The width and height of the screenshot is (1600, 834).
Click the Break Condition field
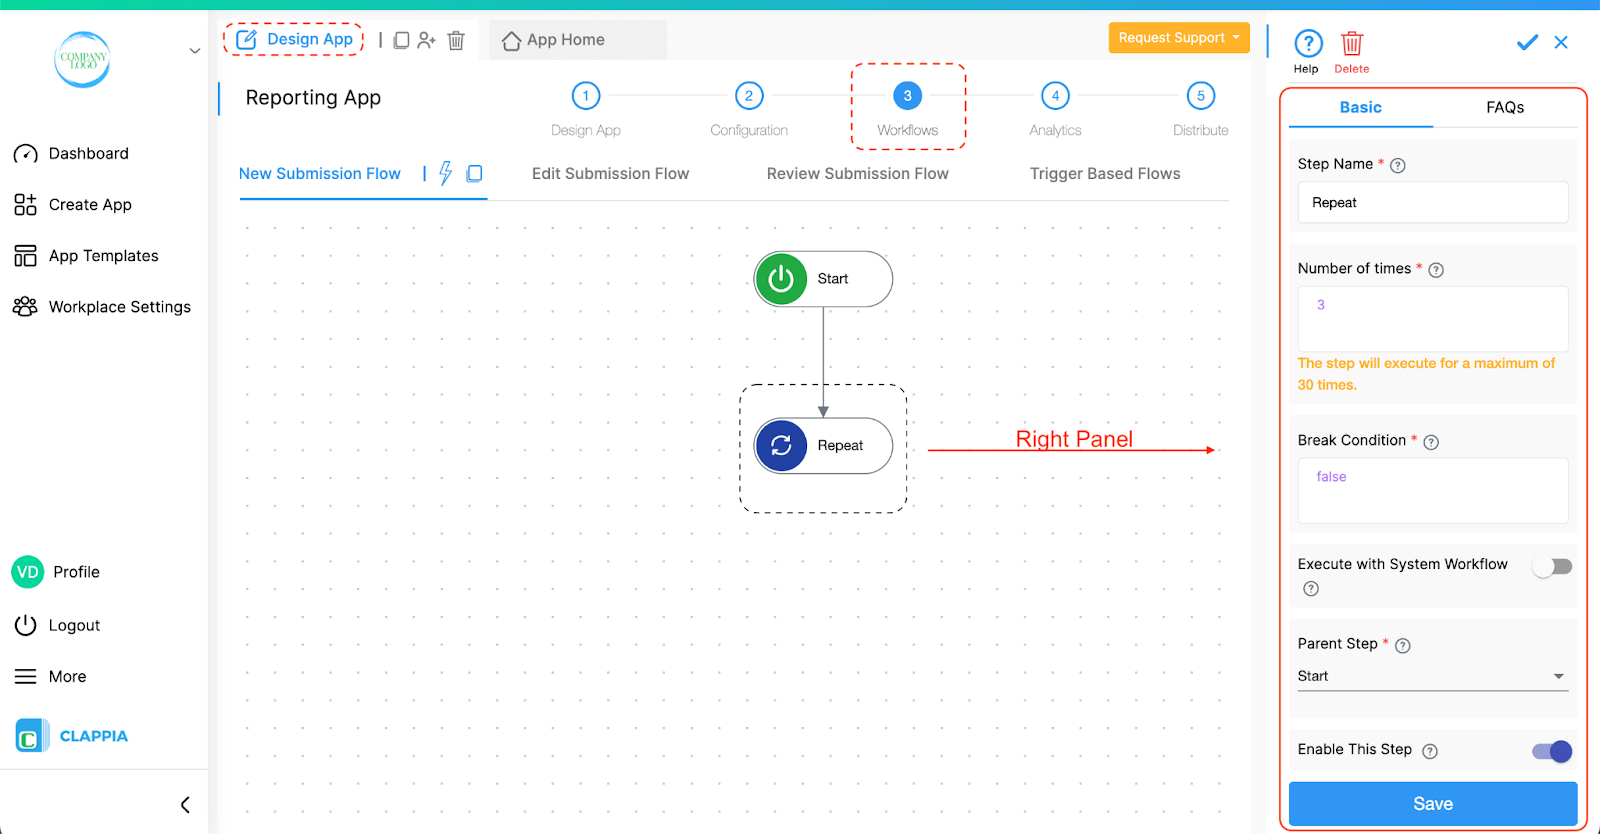1433,490
